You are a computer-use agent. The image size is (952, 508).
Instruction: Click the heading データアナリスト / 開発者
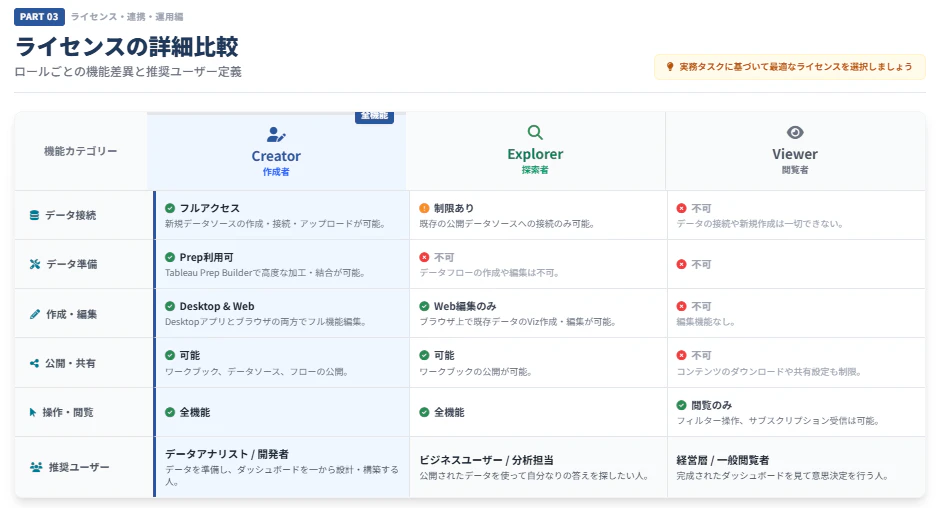(x=227, y=454)
